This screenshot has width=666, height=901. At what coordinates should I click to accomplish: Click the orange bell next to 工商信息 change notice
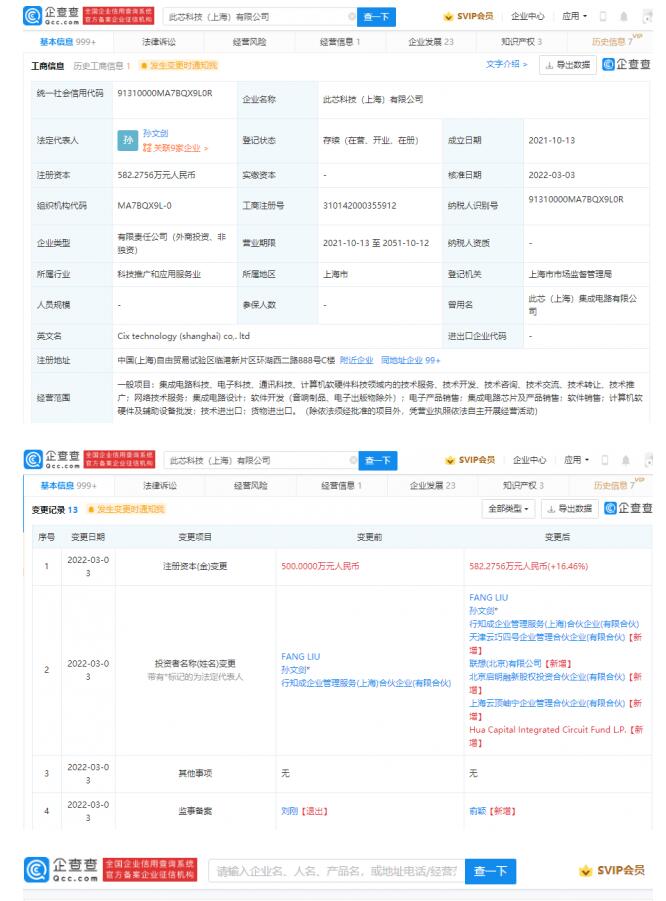[x=144, y=66]
